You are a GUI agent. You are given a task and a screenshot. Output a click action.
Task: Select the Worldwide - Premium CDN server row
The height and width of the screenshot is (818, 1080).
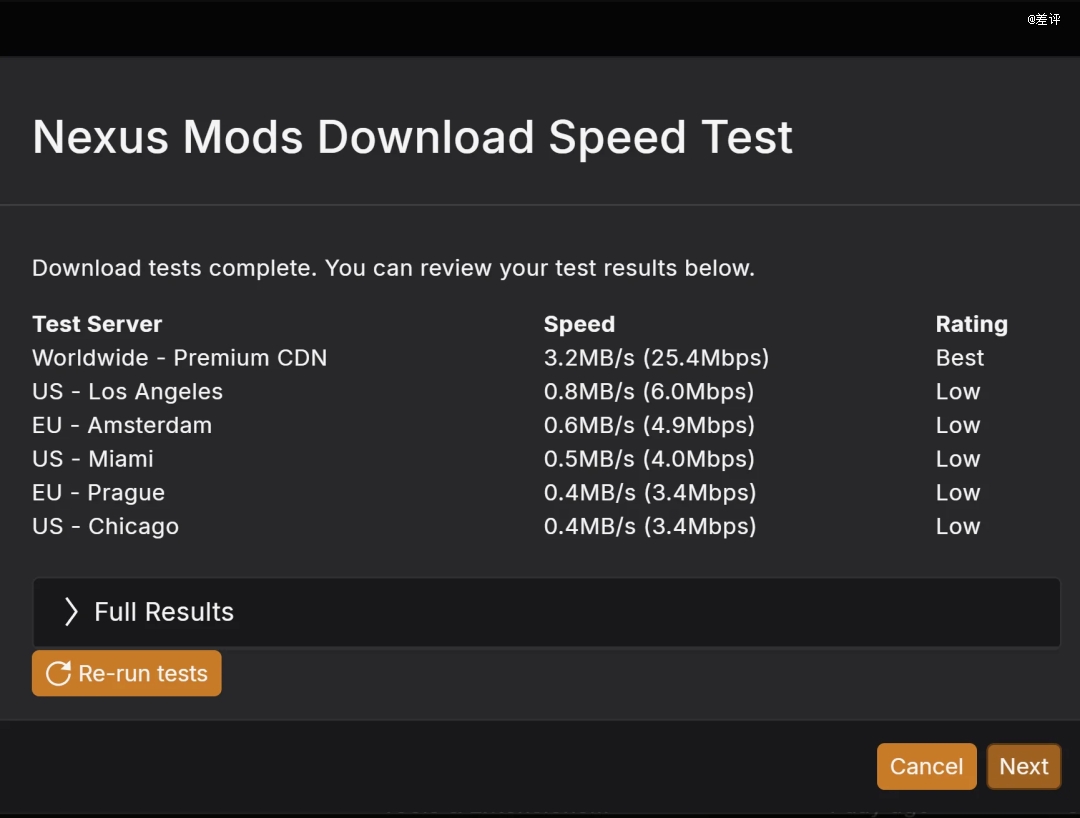(180, 358)
